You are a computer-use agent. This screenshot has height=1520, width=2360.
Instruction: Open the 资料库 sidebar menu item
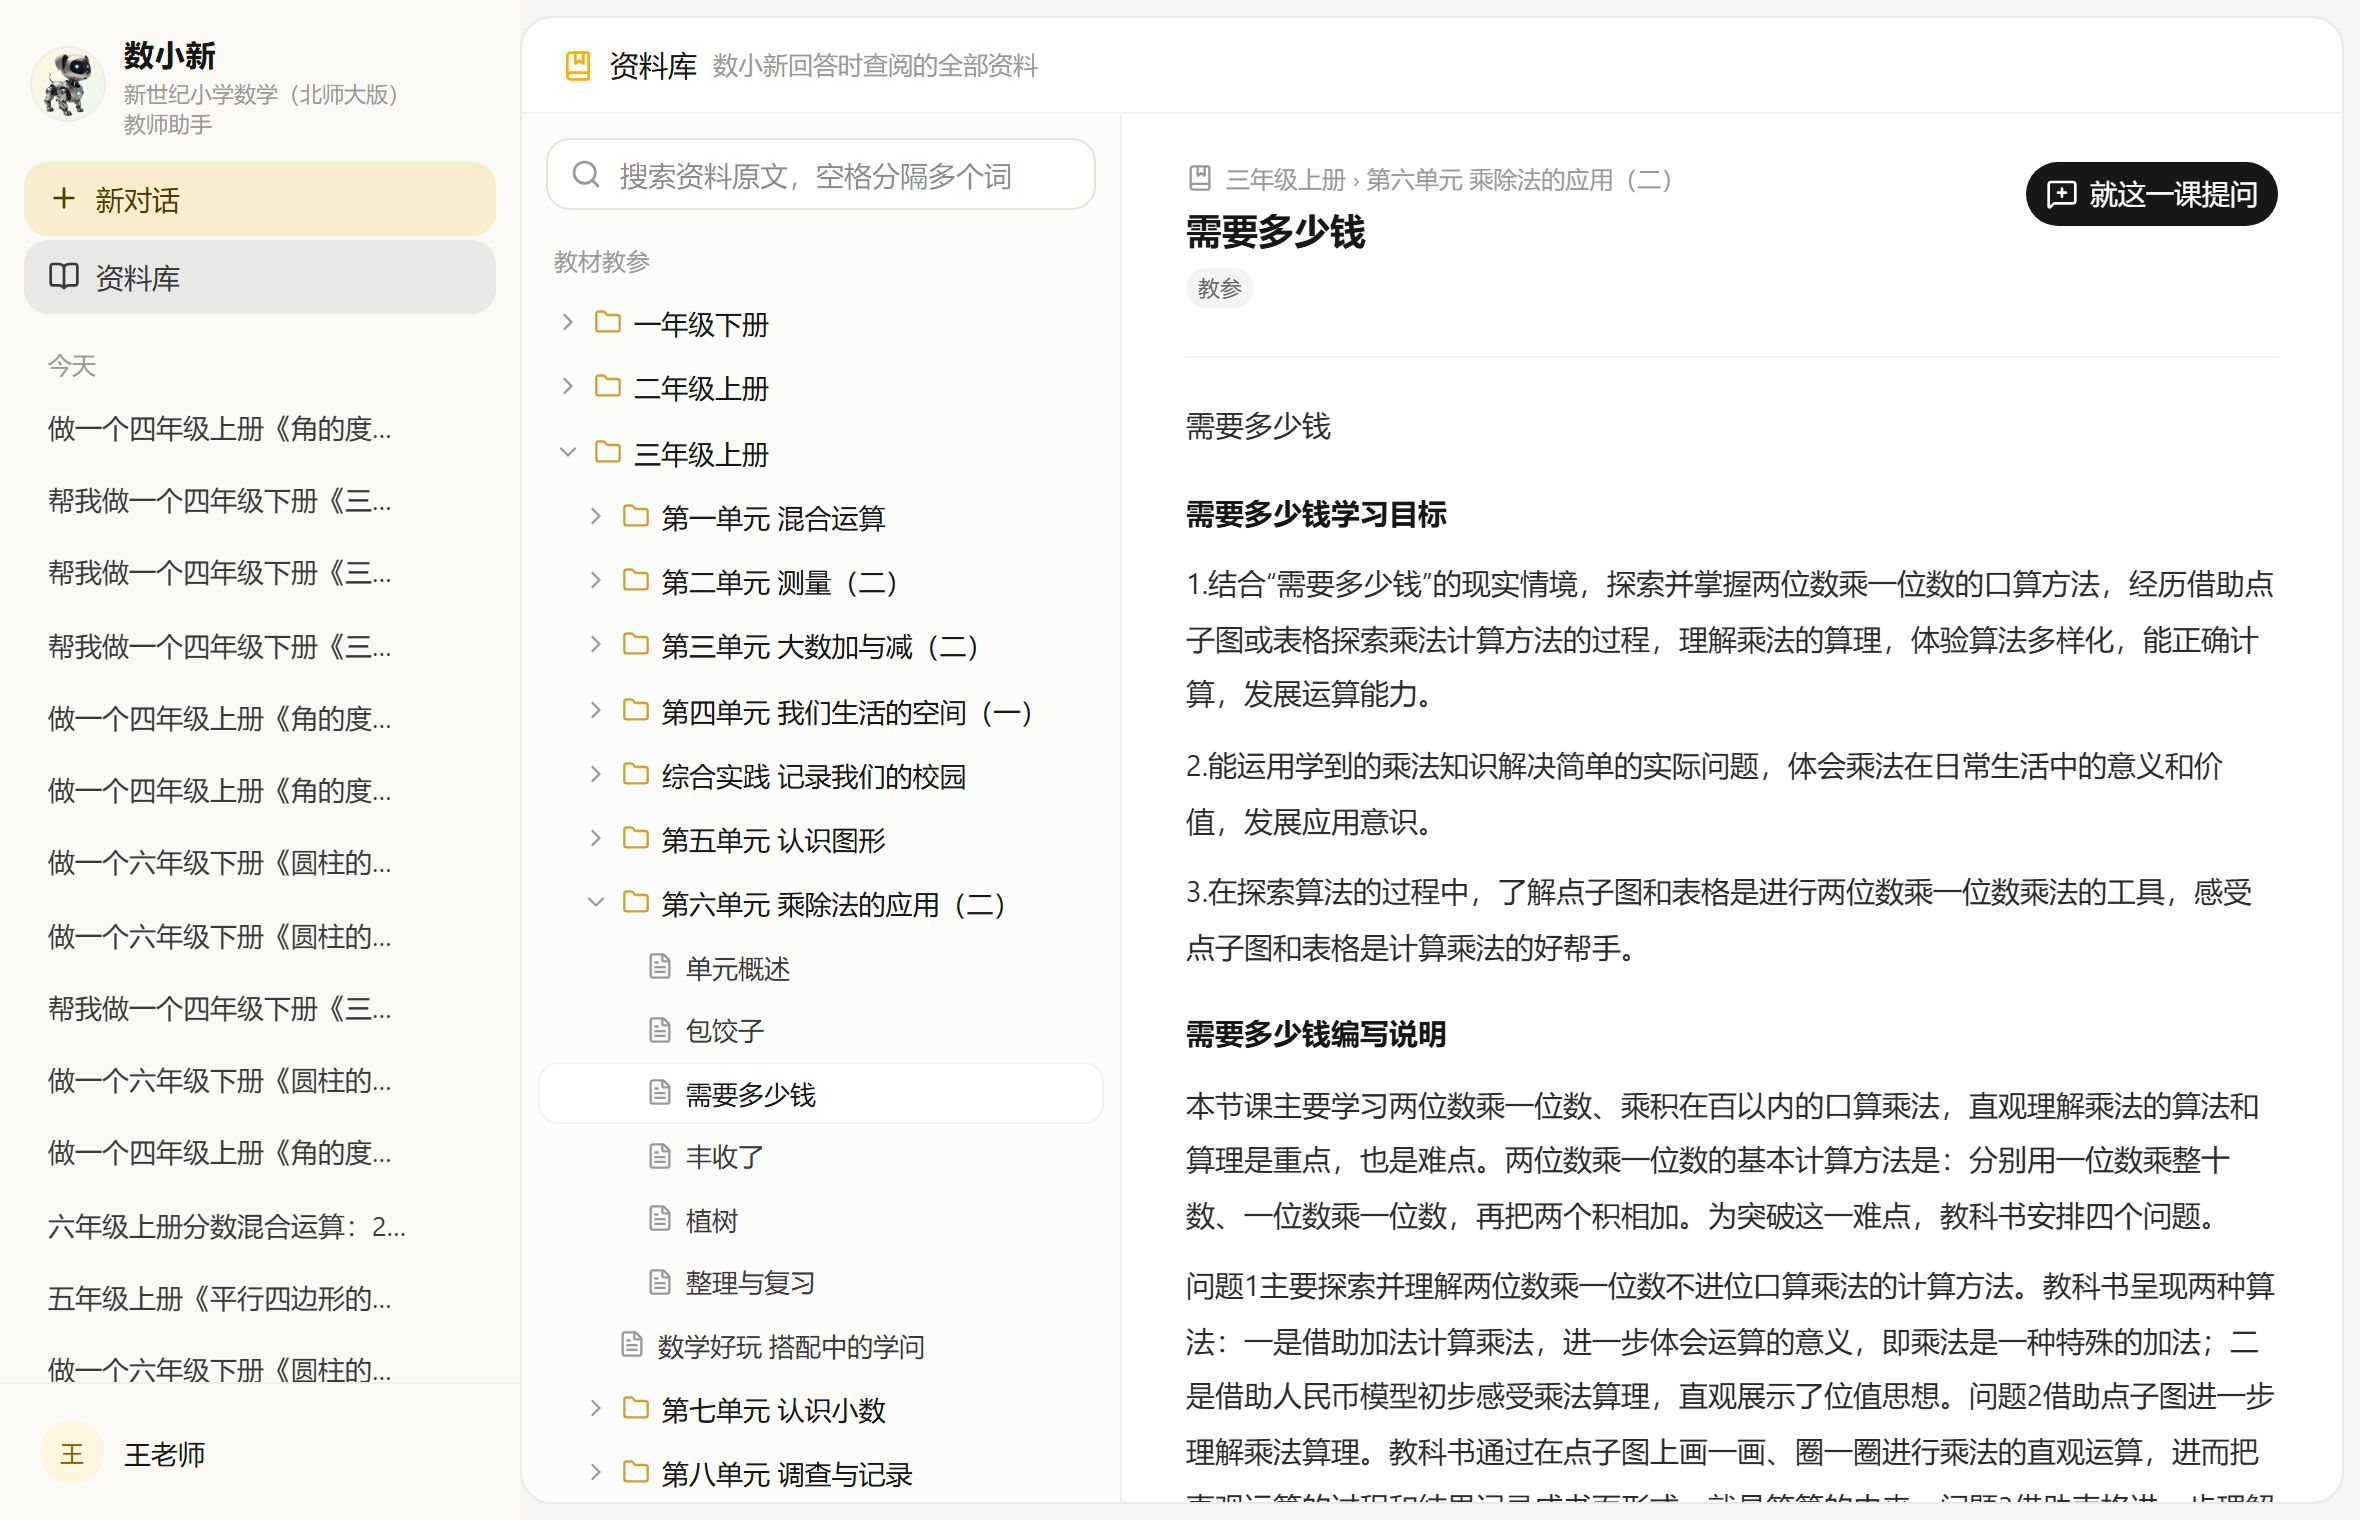260,277
